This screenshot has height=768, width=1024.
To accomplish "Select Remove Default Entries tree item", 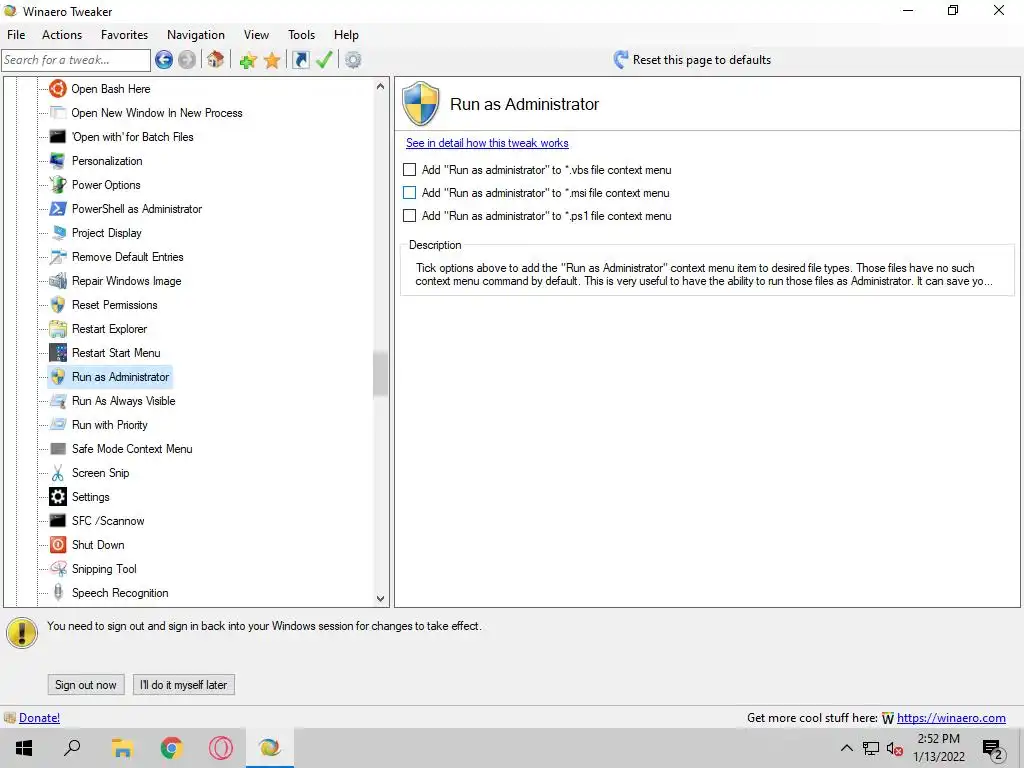I will 127,257.
